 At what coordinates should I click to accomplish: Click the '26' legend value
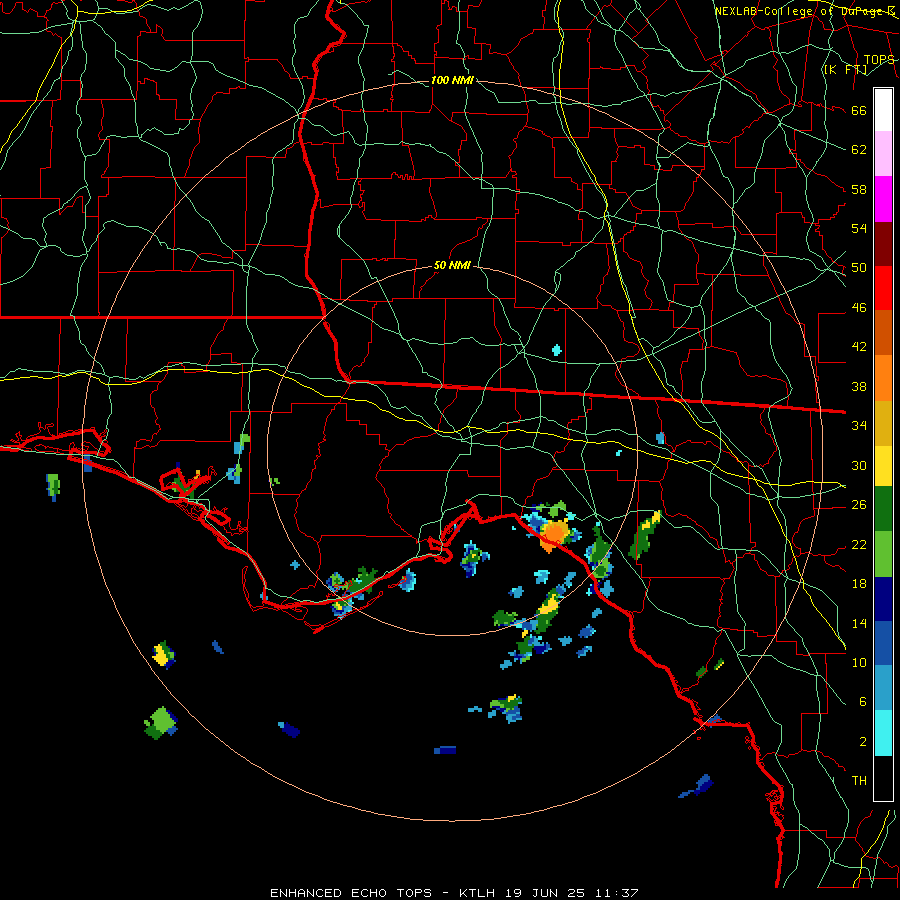(x=859, y=505)
